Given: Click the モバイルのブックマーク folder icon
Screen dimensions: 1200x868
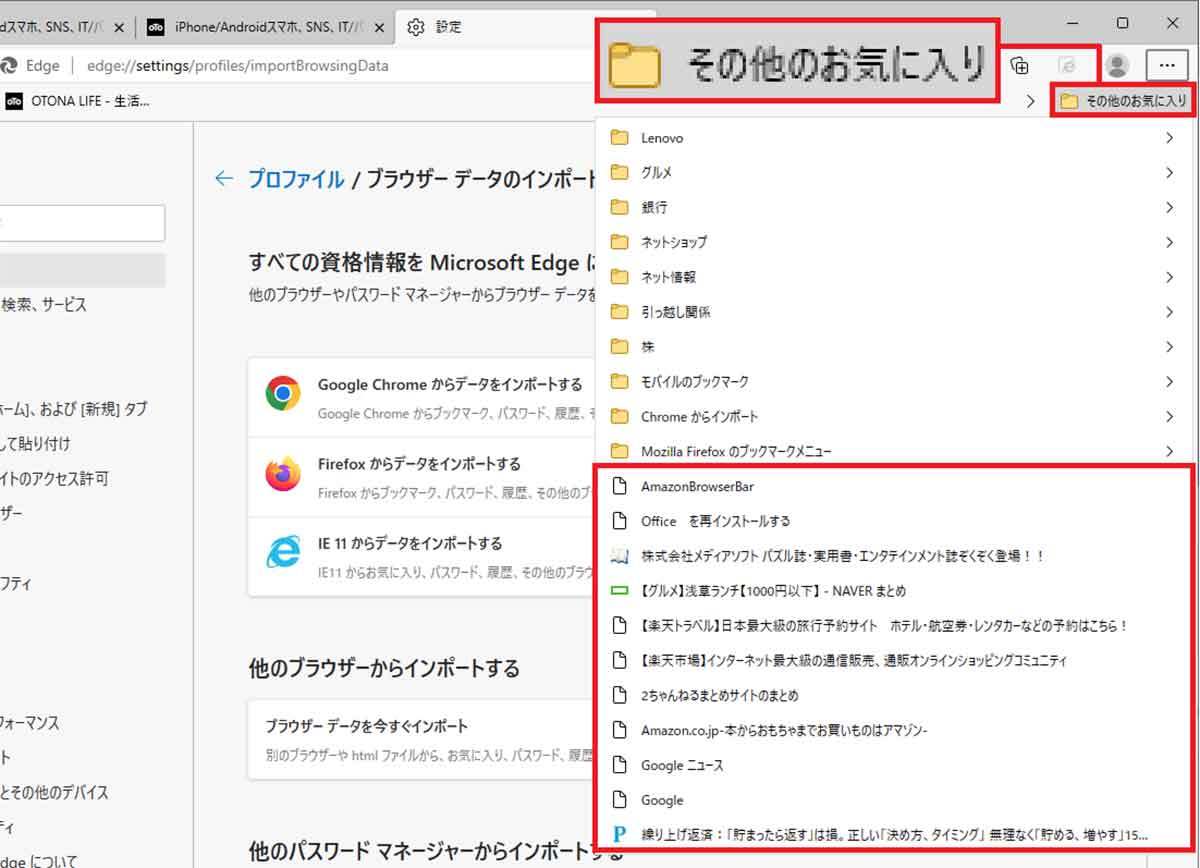Looking at the screenshot, I should point(619,382).
